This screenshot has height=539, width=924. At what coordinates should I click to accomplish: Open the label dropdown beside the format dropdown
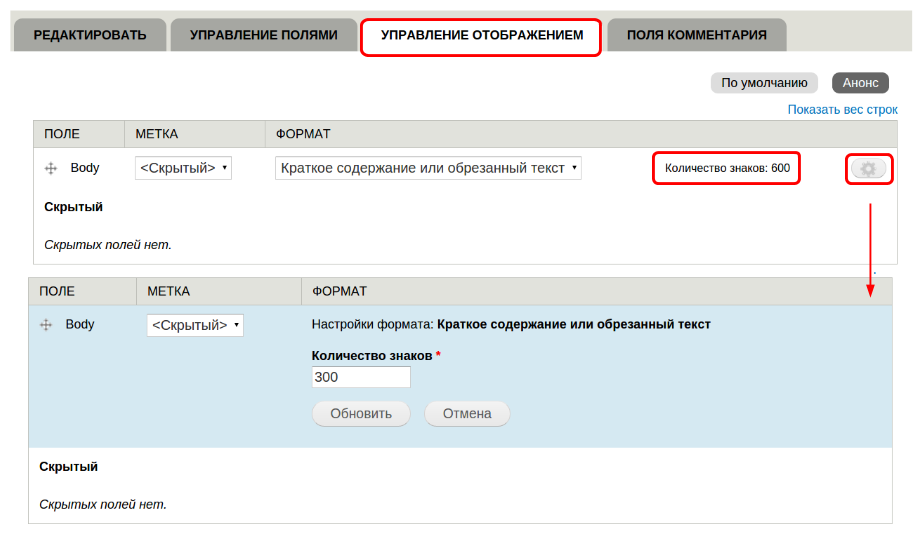click(183, 168)
